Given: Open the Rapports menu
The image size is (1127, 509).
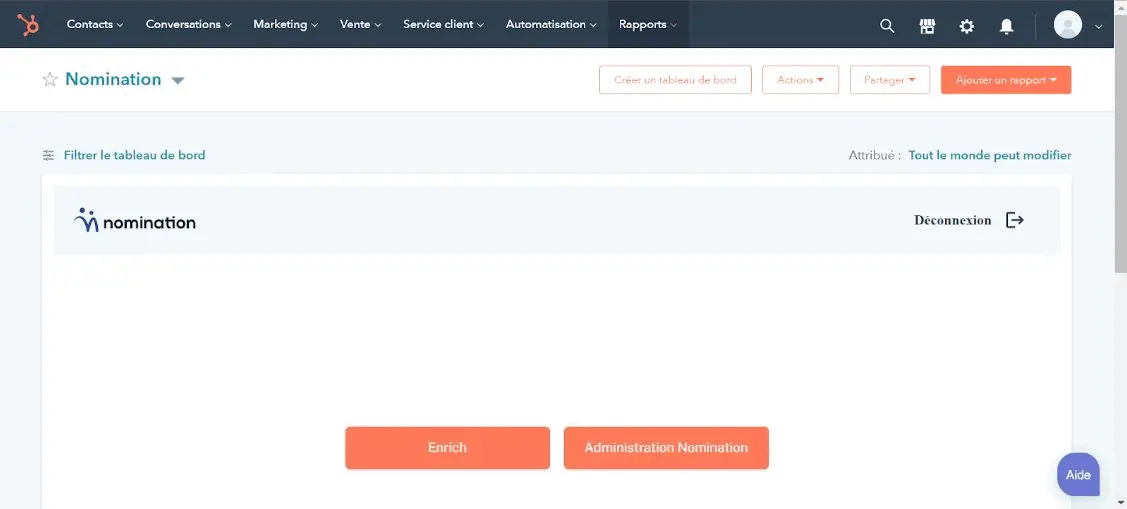Looking at the screenshot, I should coord(648,24).
